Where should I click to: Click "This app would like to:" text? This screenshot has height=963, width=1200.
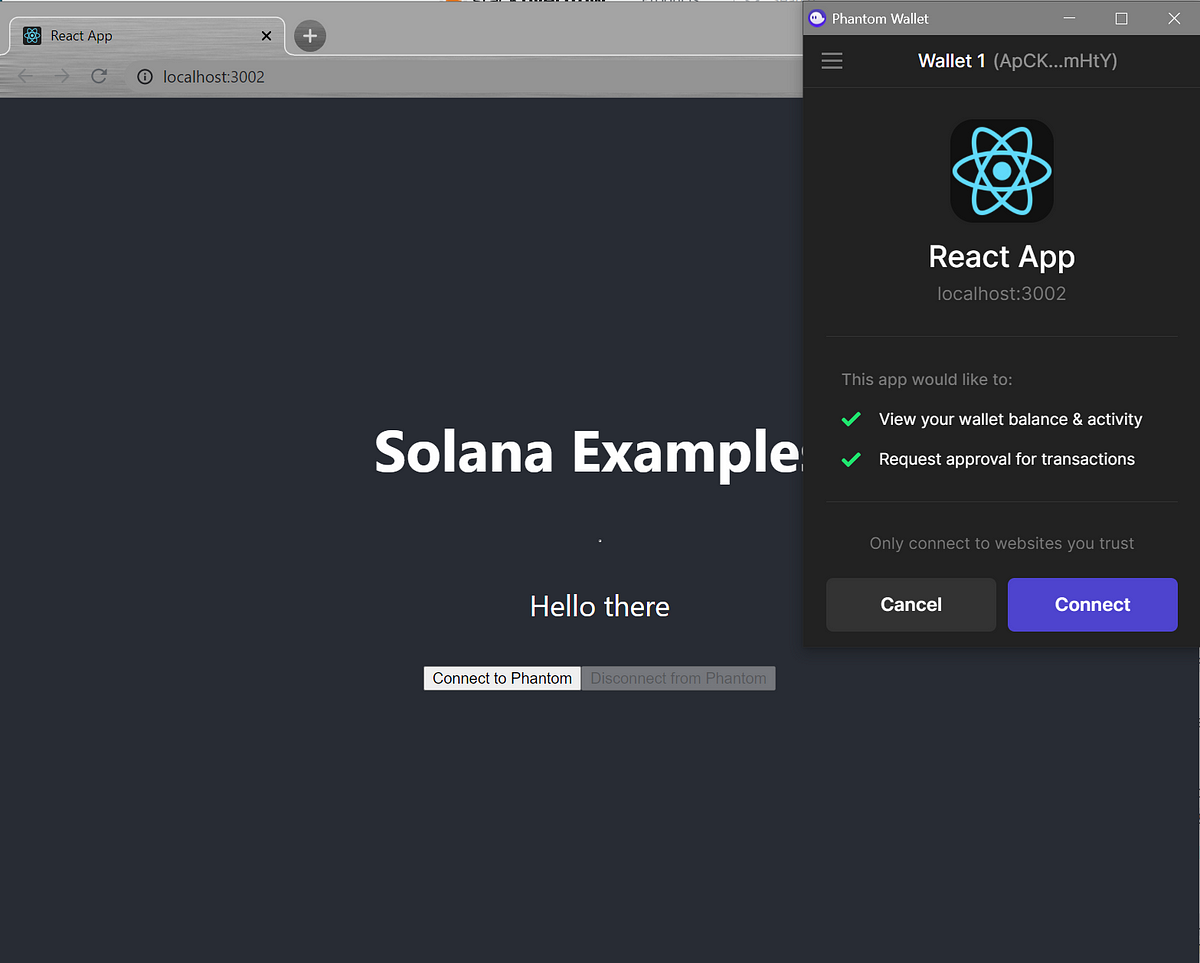click(927, 380)
